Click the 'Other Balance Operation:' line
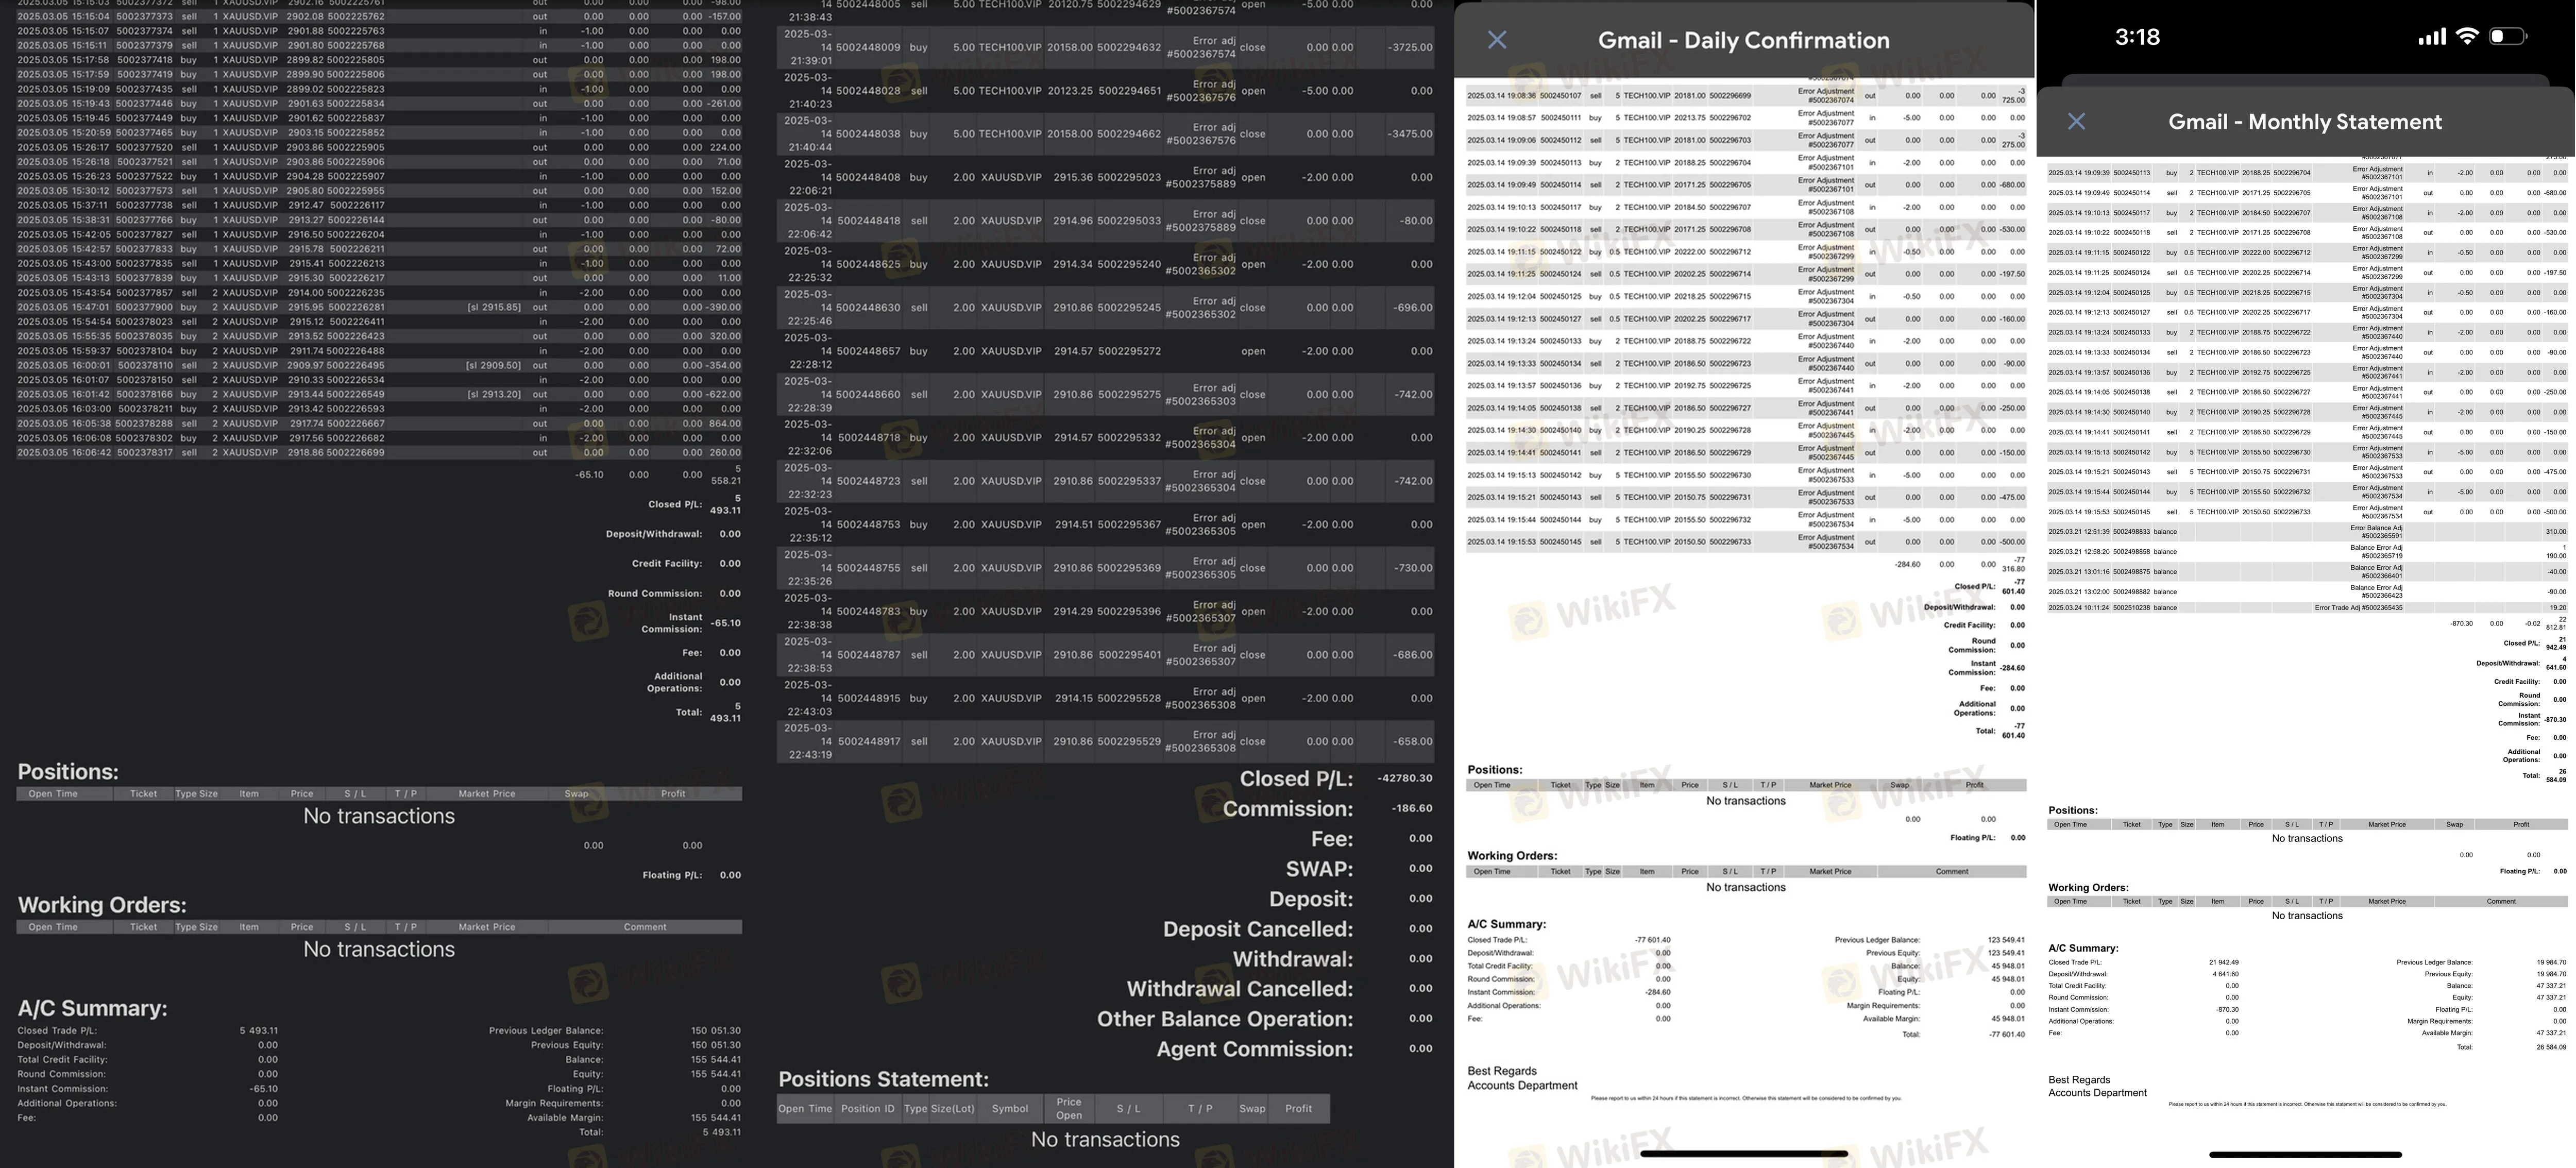This screenshot has height=1168, width=2576. pyautogui.click(x=1264, y=1019)
